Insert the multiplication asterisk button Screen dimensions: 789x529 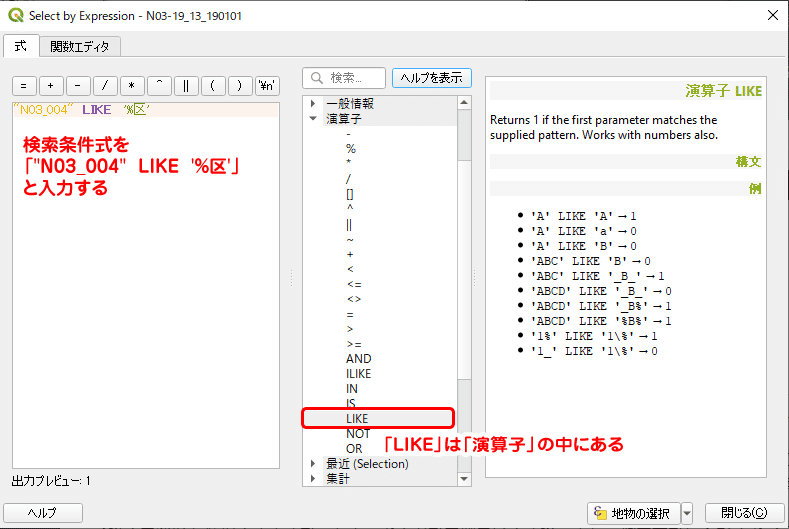pyautogui.click(x=132, y=86)
